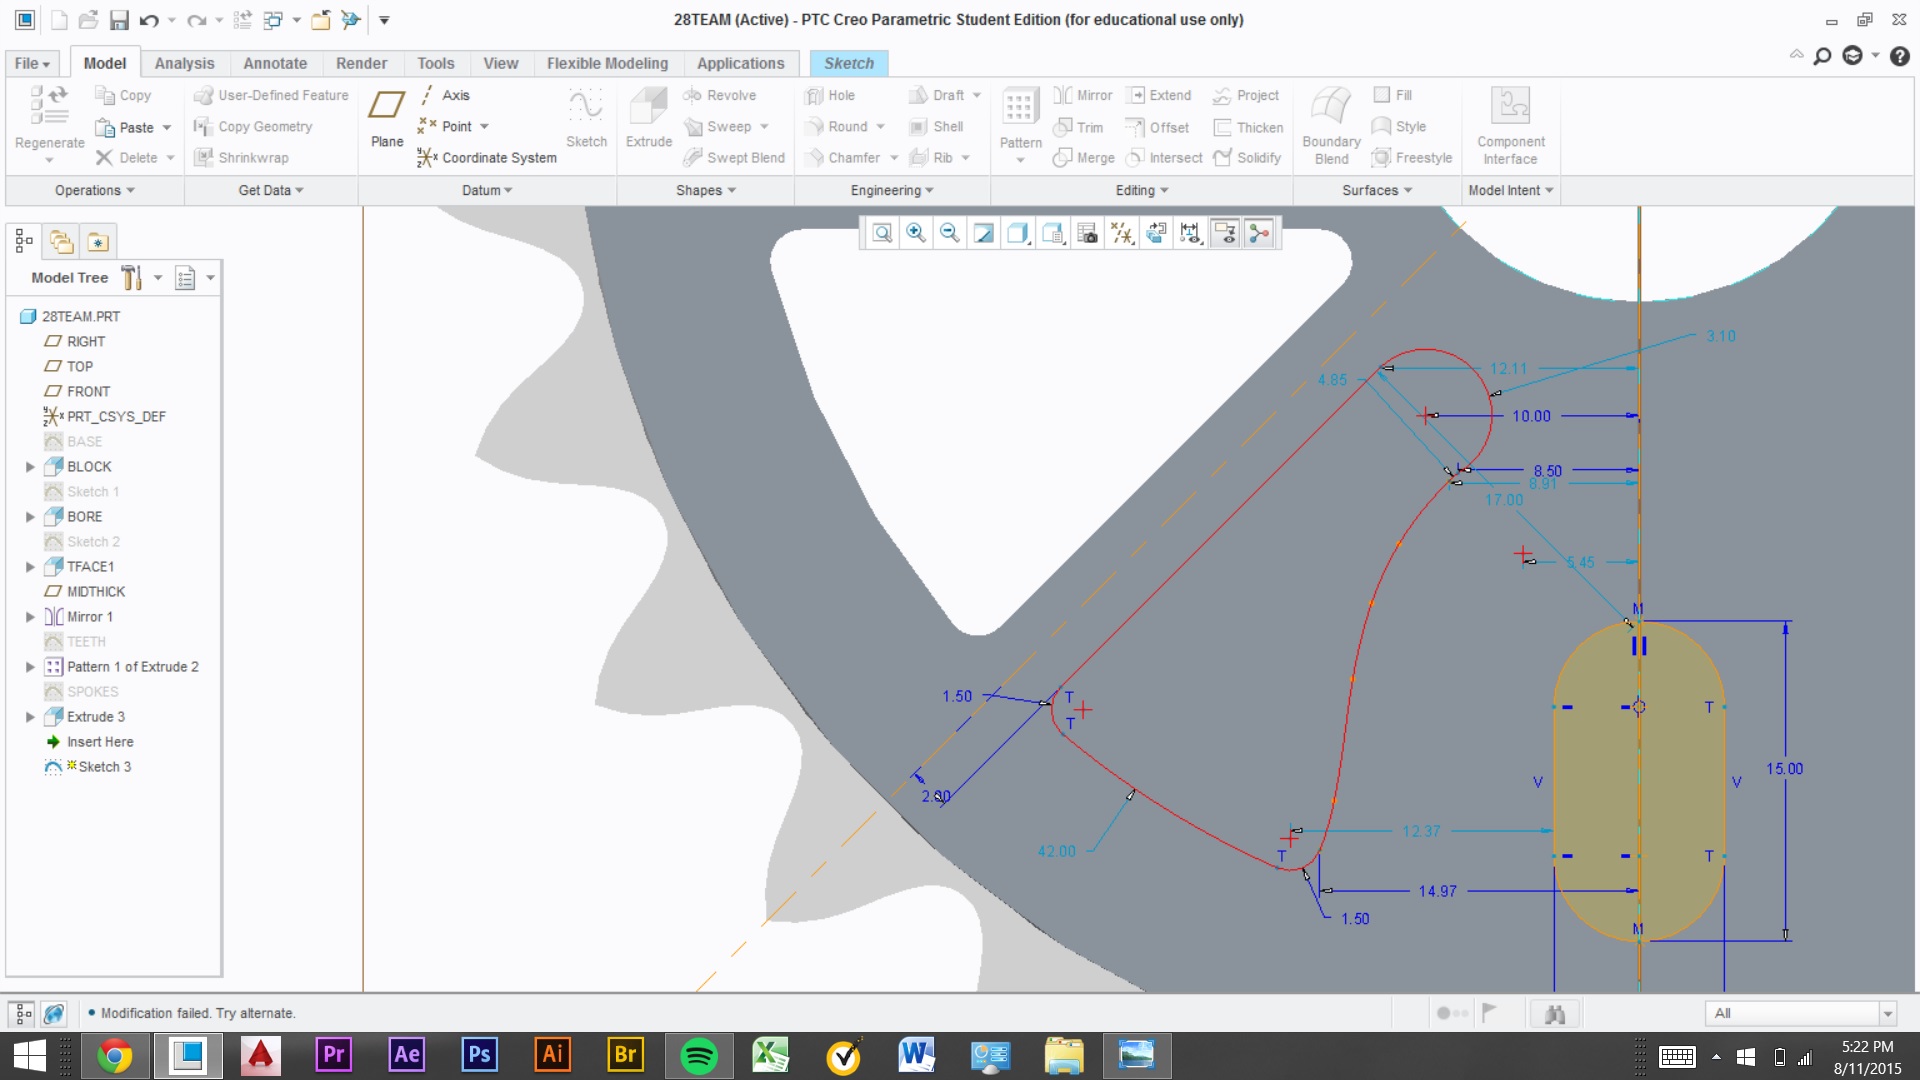Select Sketch 3 in the model tree
The height and width of the screenshot is (1080, 1920).
pos(104,767)
